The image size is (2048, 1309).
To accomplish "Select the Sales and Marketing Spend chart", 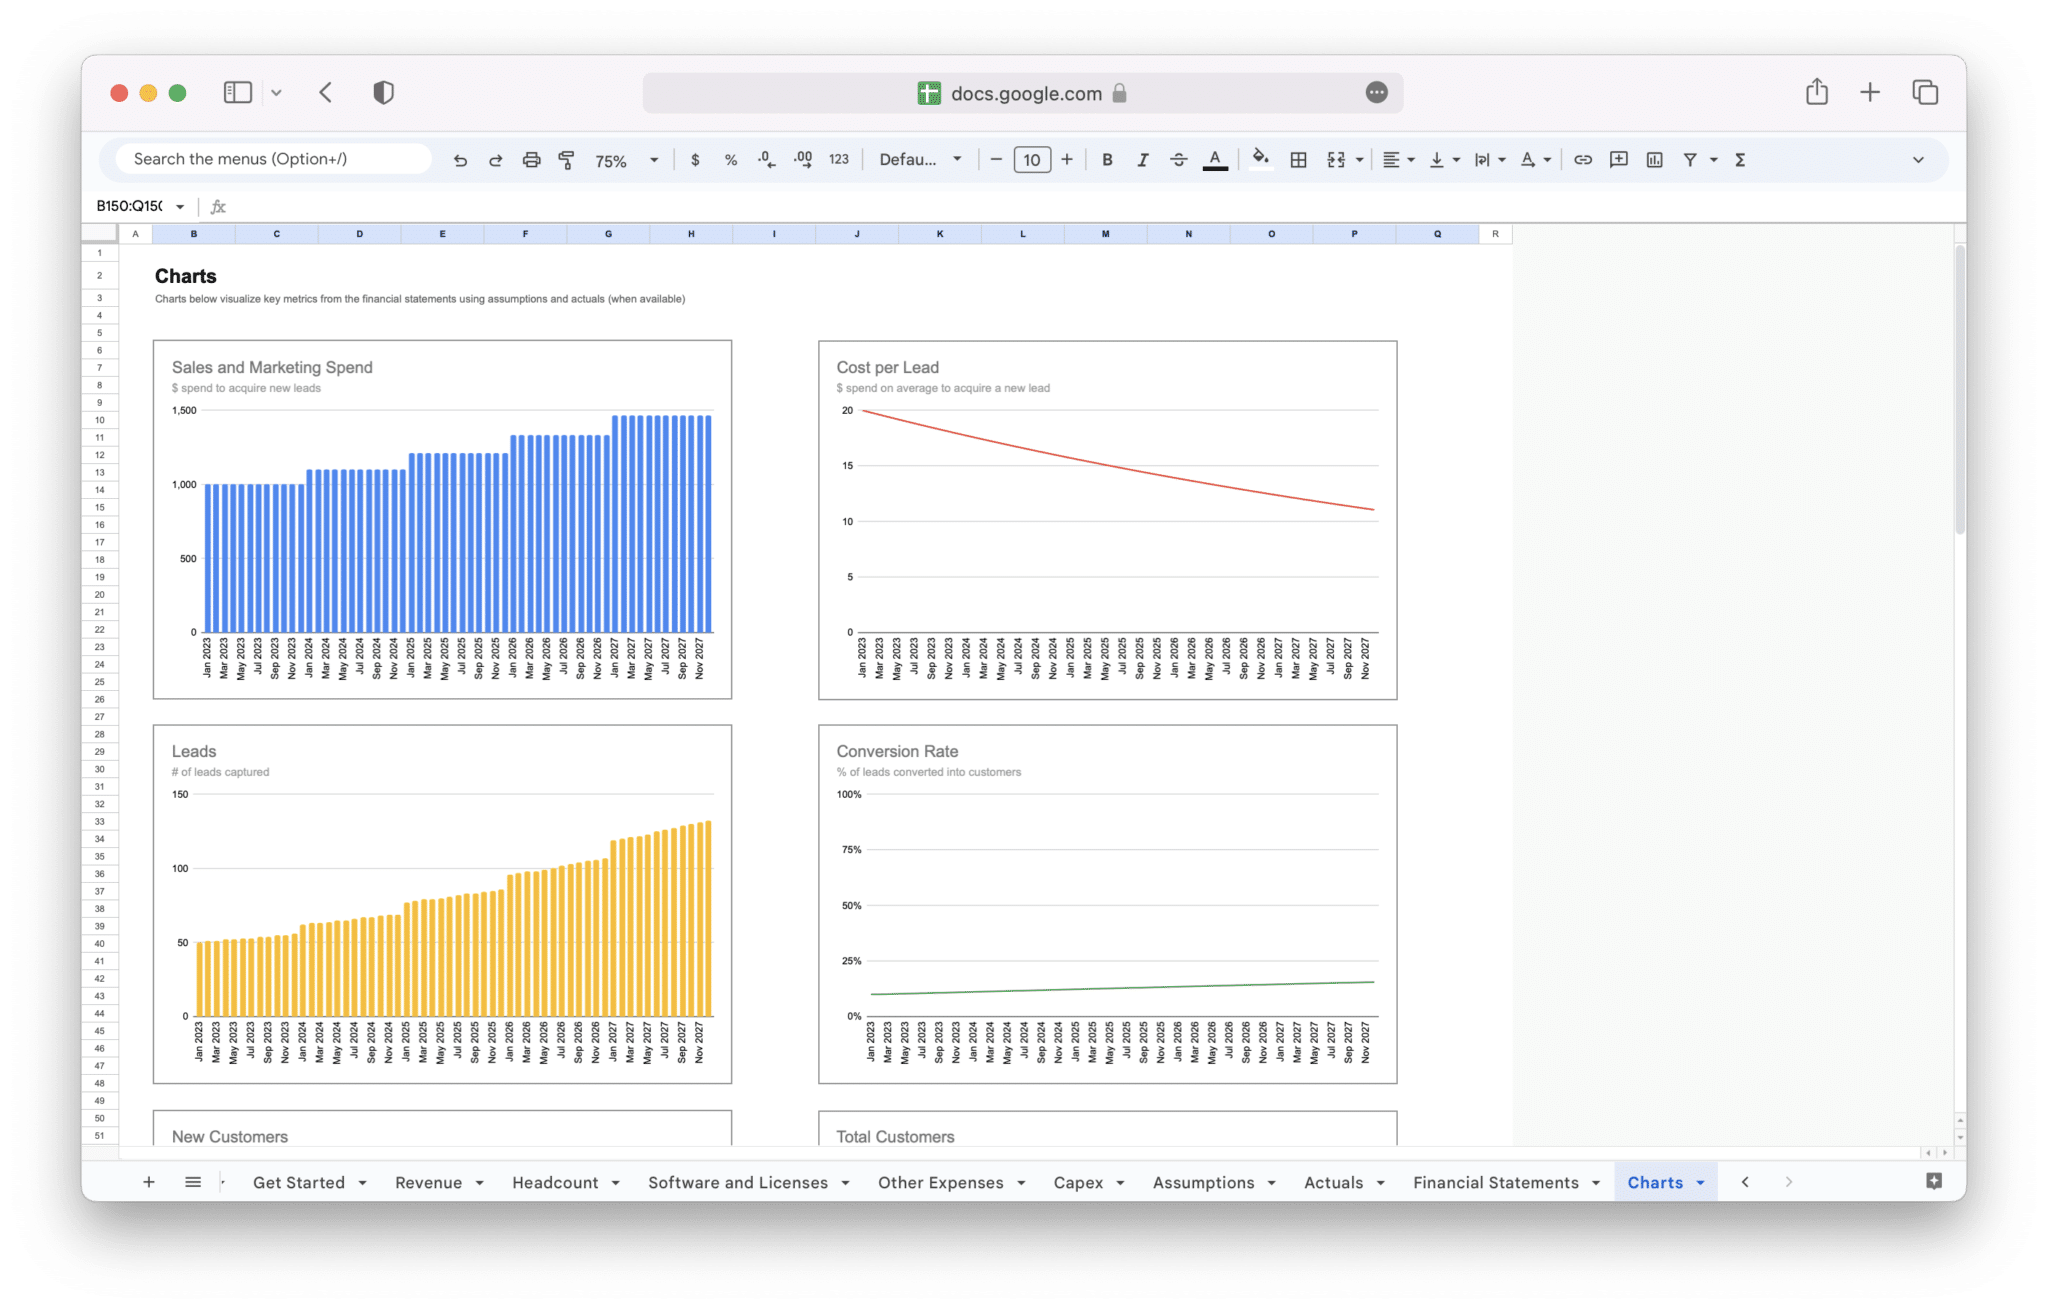I will 442,519.
